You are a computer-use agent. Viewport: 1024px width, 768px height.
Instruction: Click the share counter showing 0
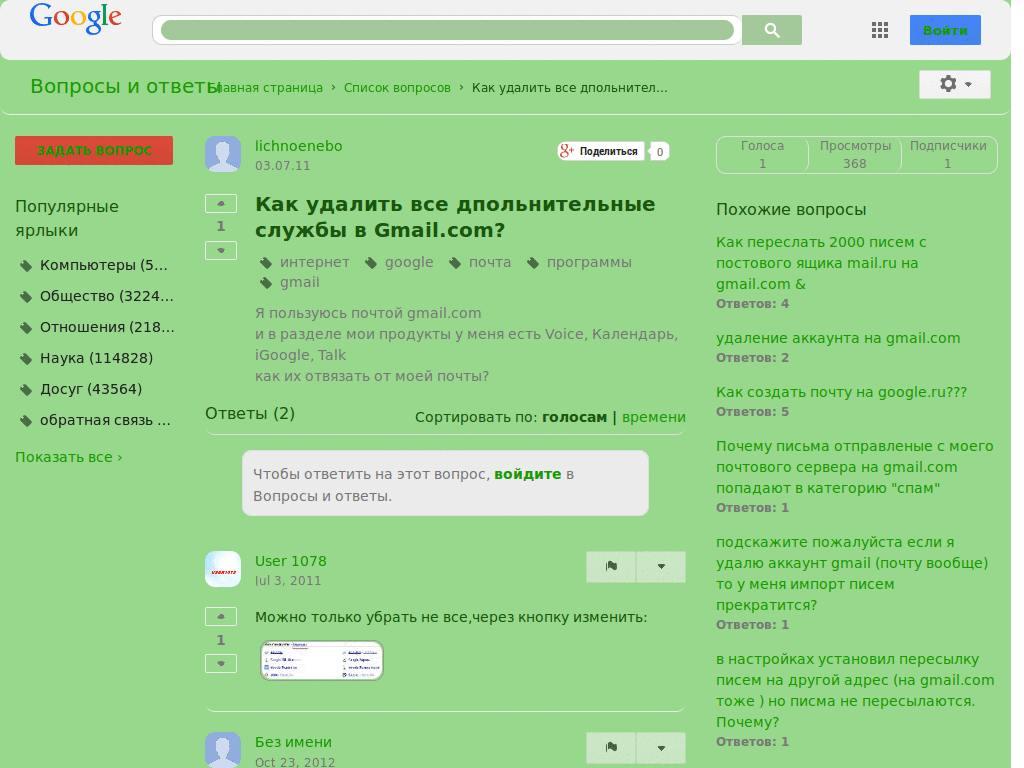point(660,152)
